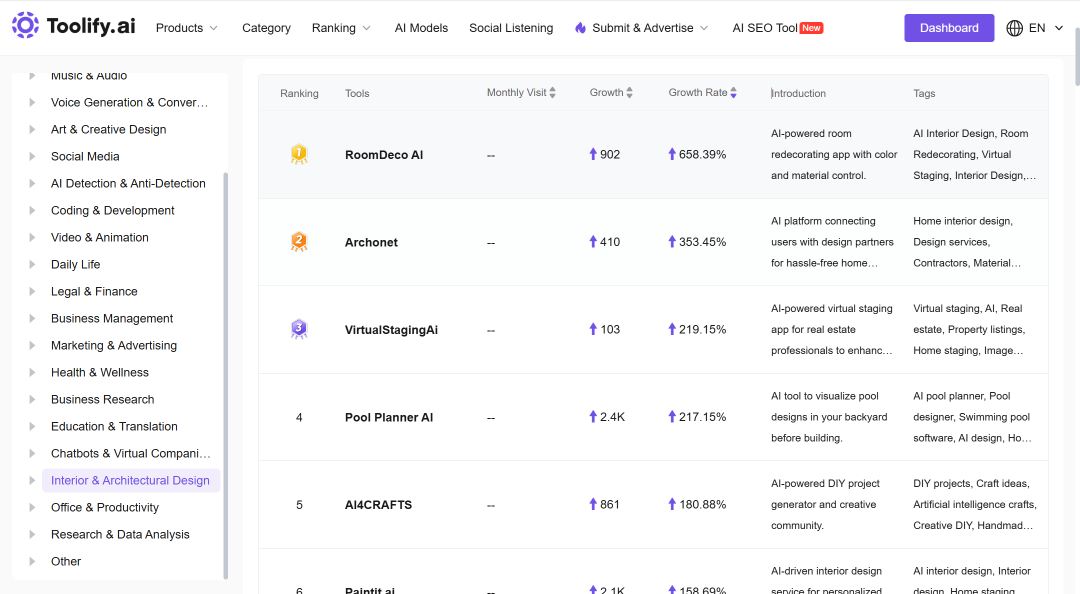This screenshot has width=1080, height=594.
Task: Select Business Research category
Action: (x=103, y=400)
